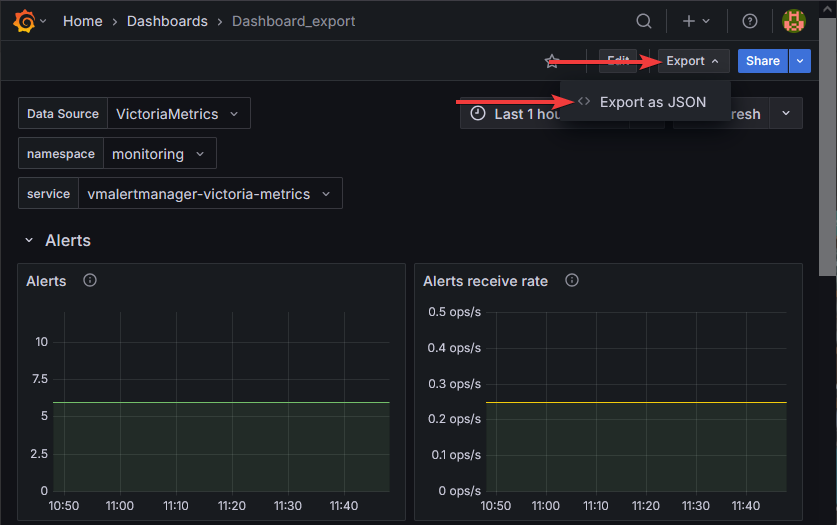Viewport: 837px width, 525px height.
Task: Open the Export dropdown button
Action: tap(693, 61)
